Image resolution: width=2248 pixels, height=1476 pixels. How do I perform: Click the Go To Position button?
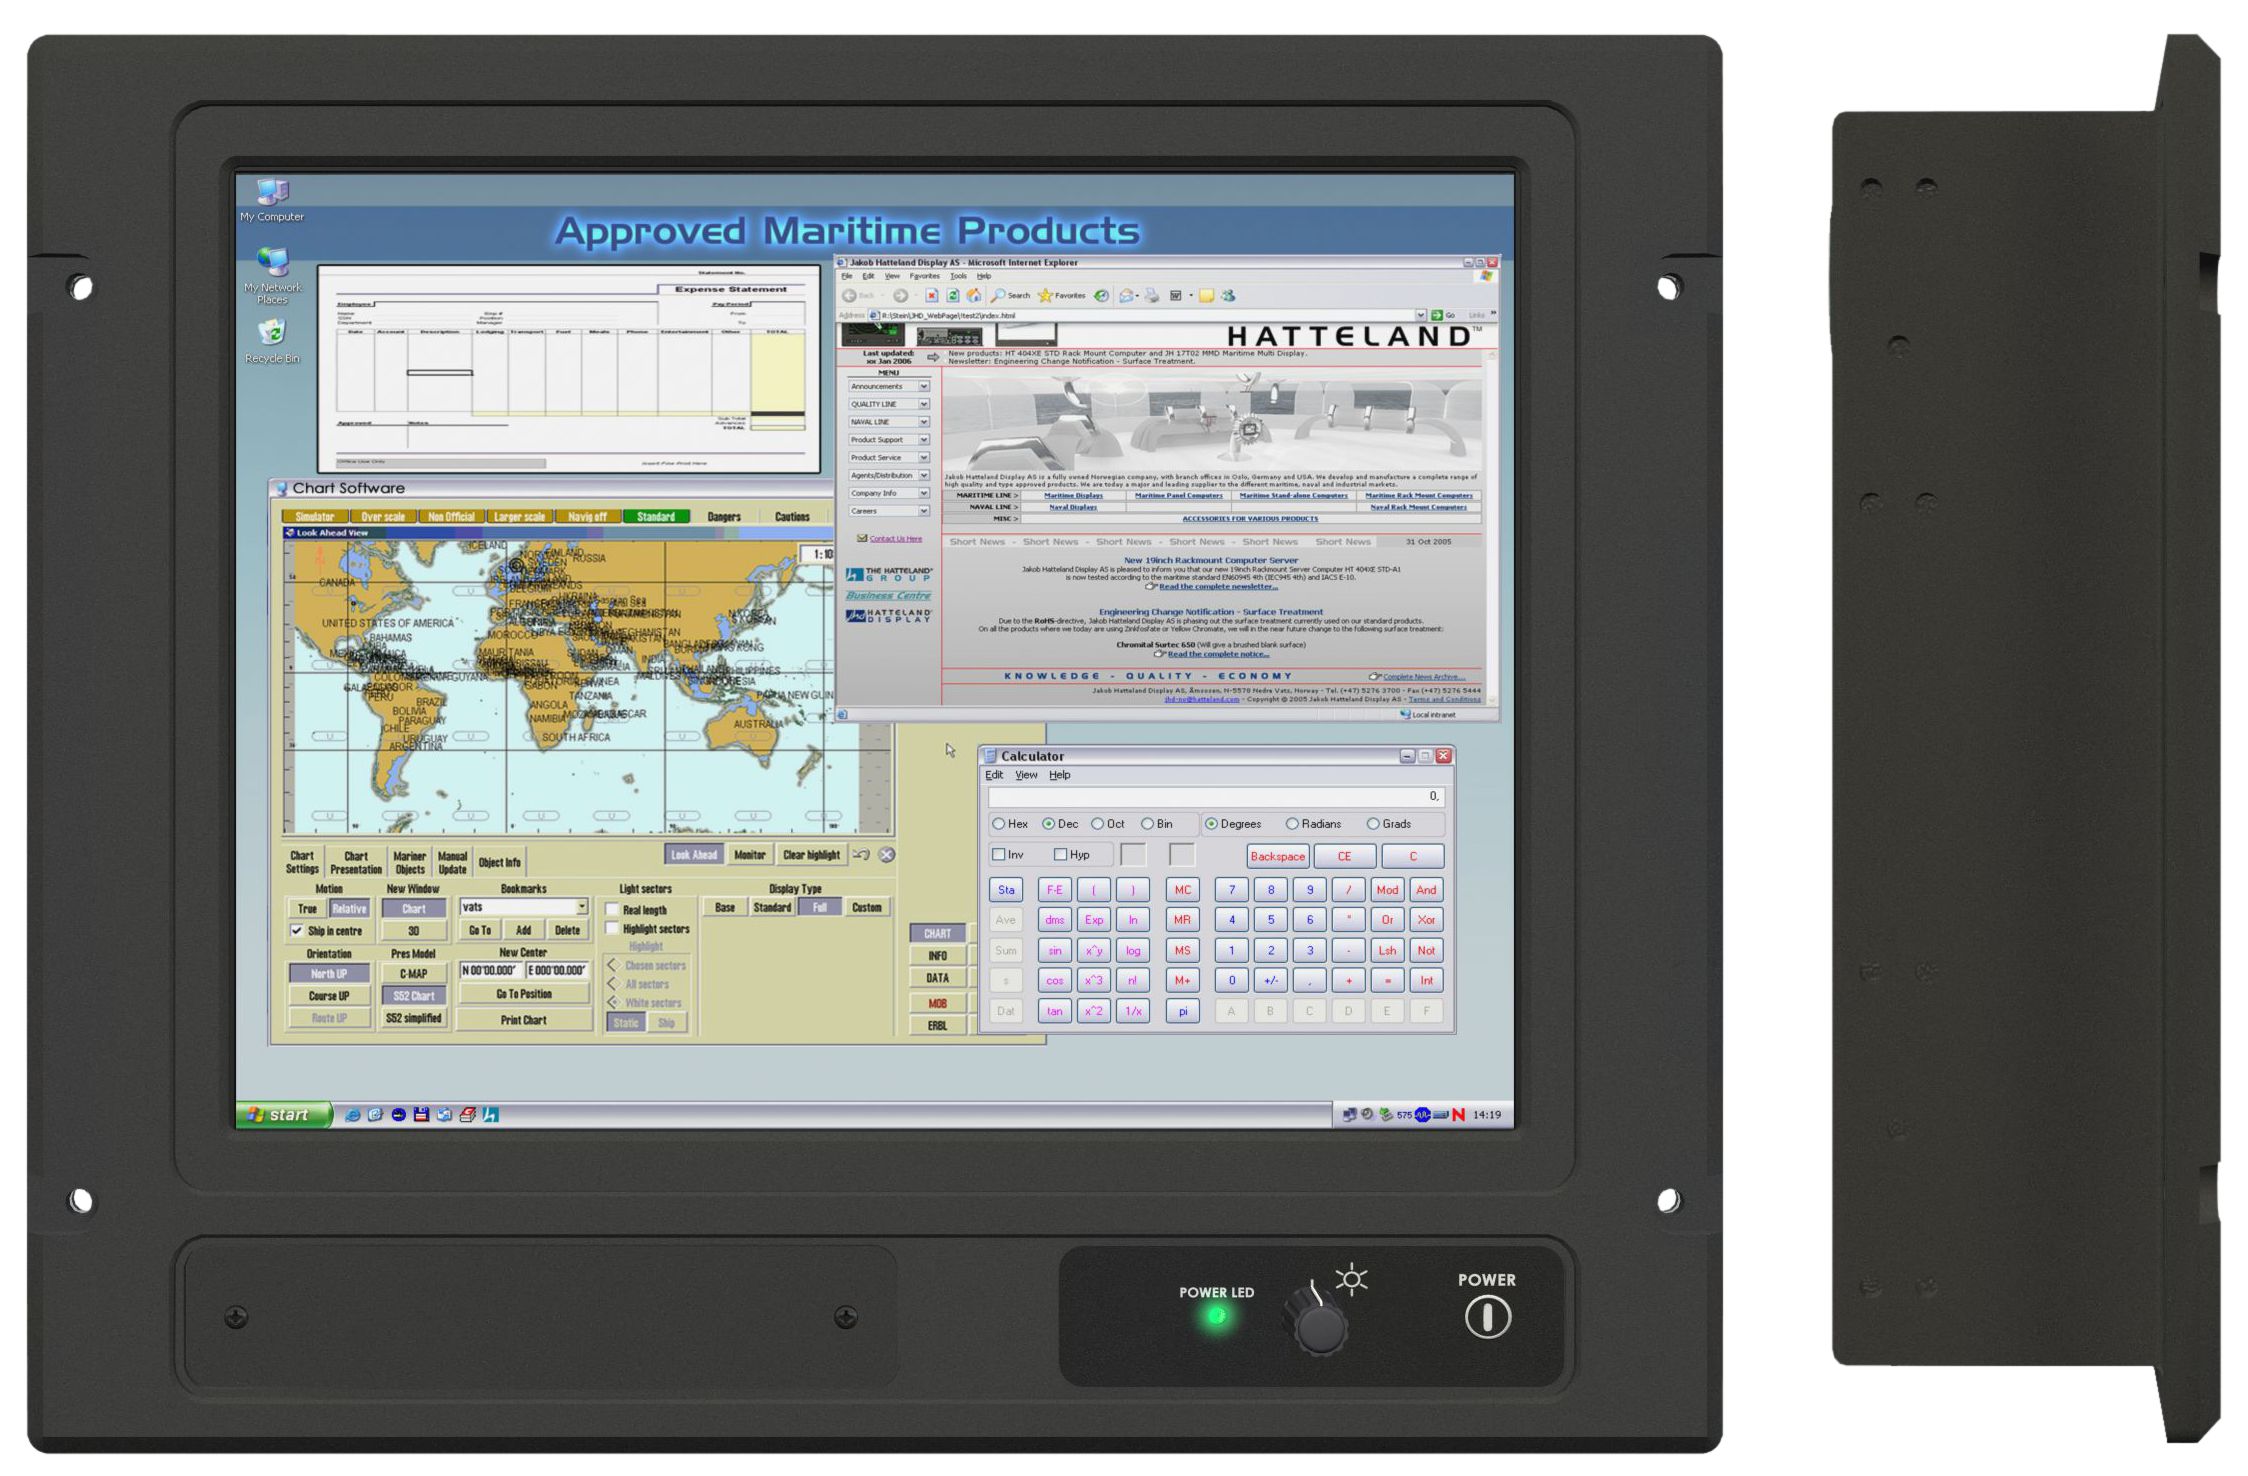pos(524,994)
